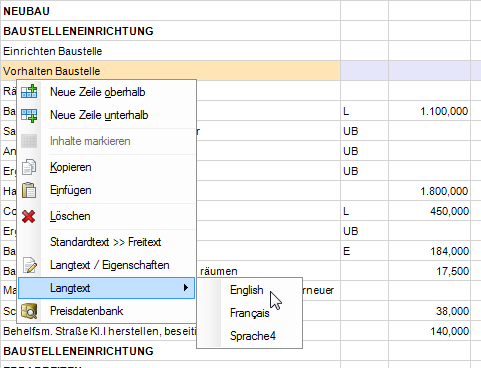This screenshot has width=481, height=368.
Task: Click the 'Neue Zeile unterhalb' table icon
Action: [29, 115]
